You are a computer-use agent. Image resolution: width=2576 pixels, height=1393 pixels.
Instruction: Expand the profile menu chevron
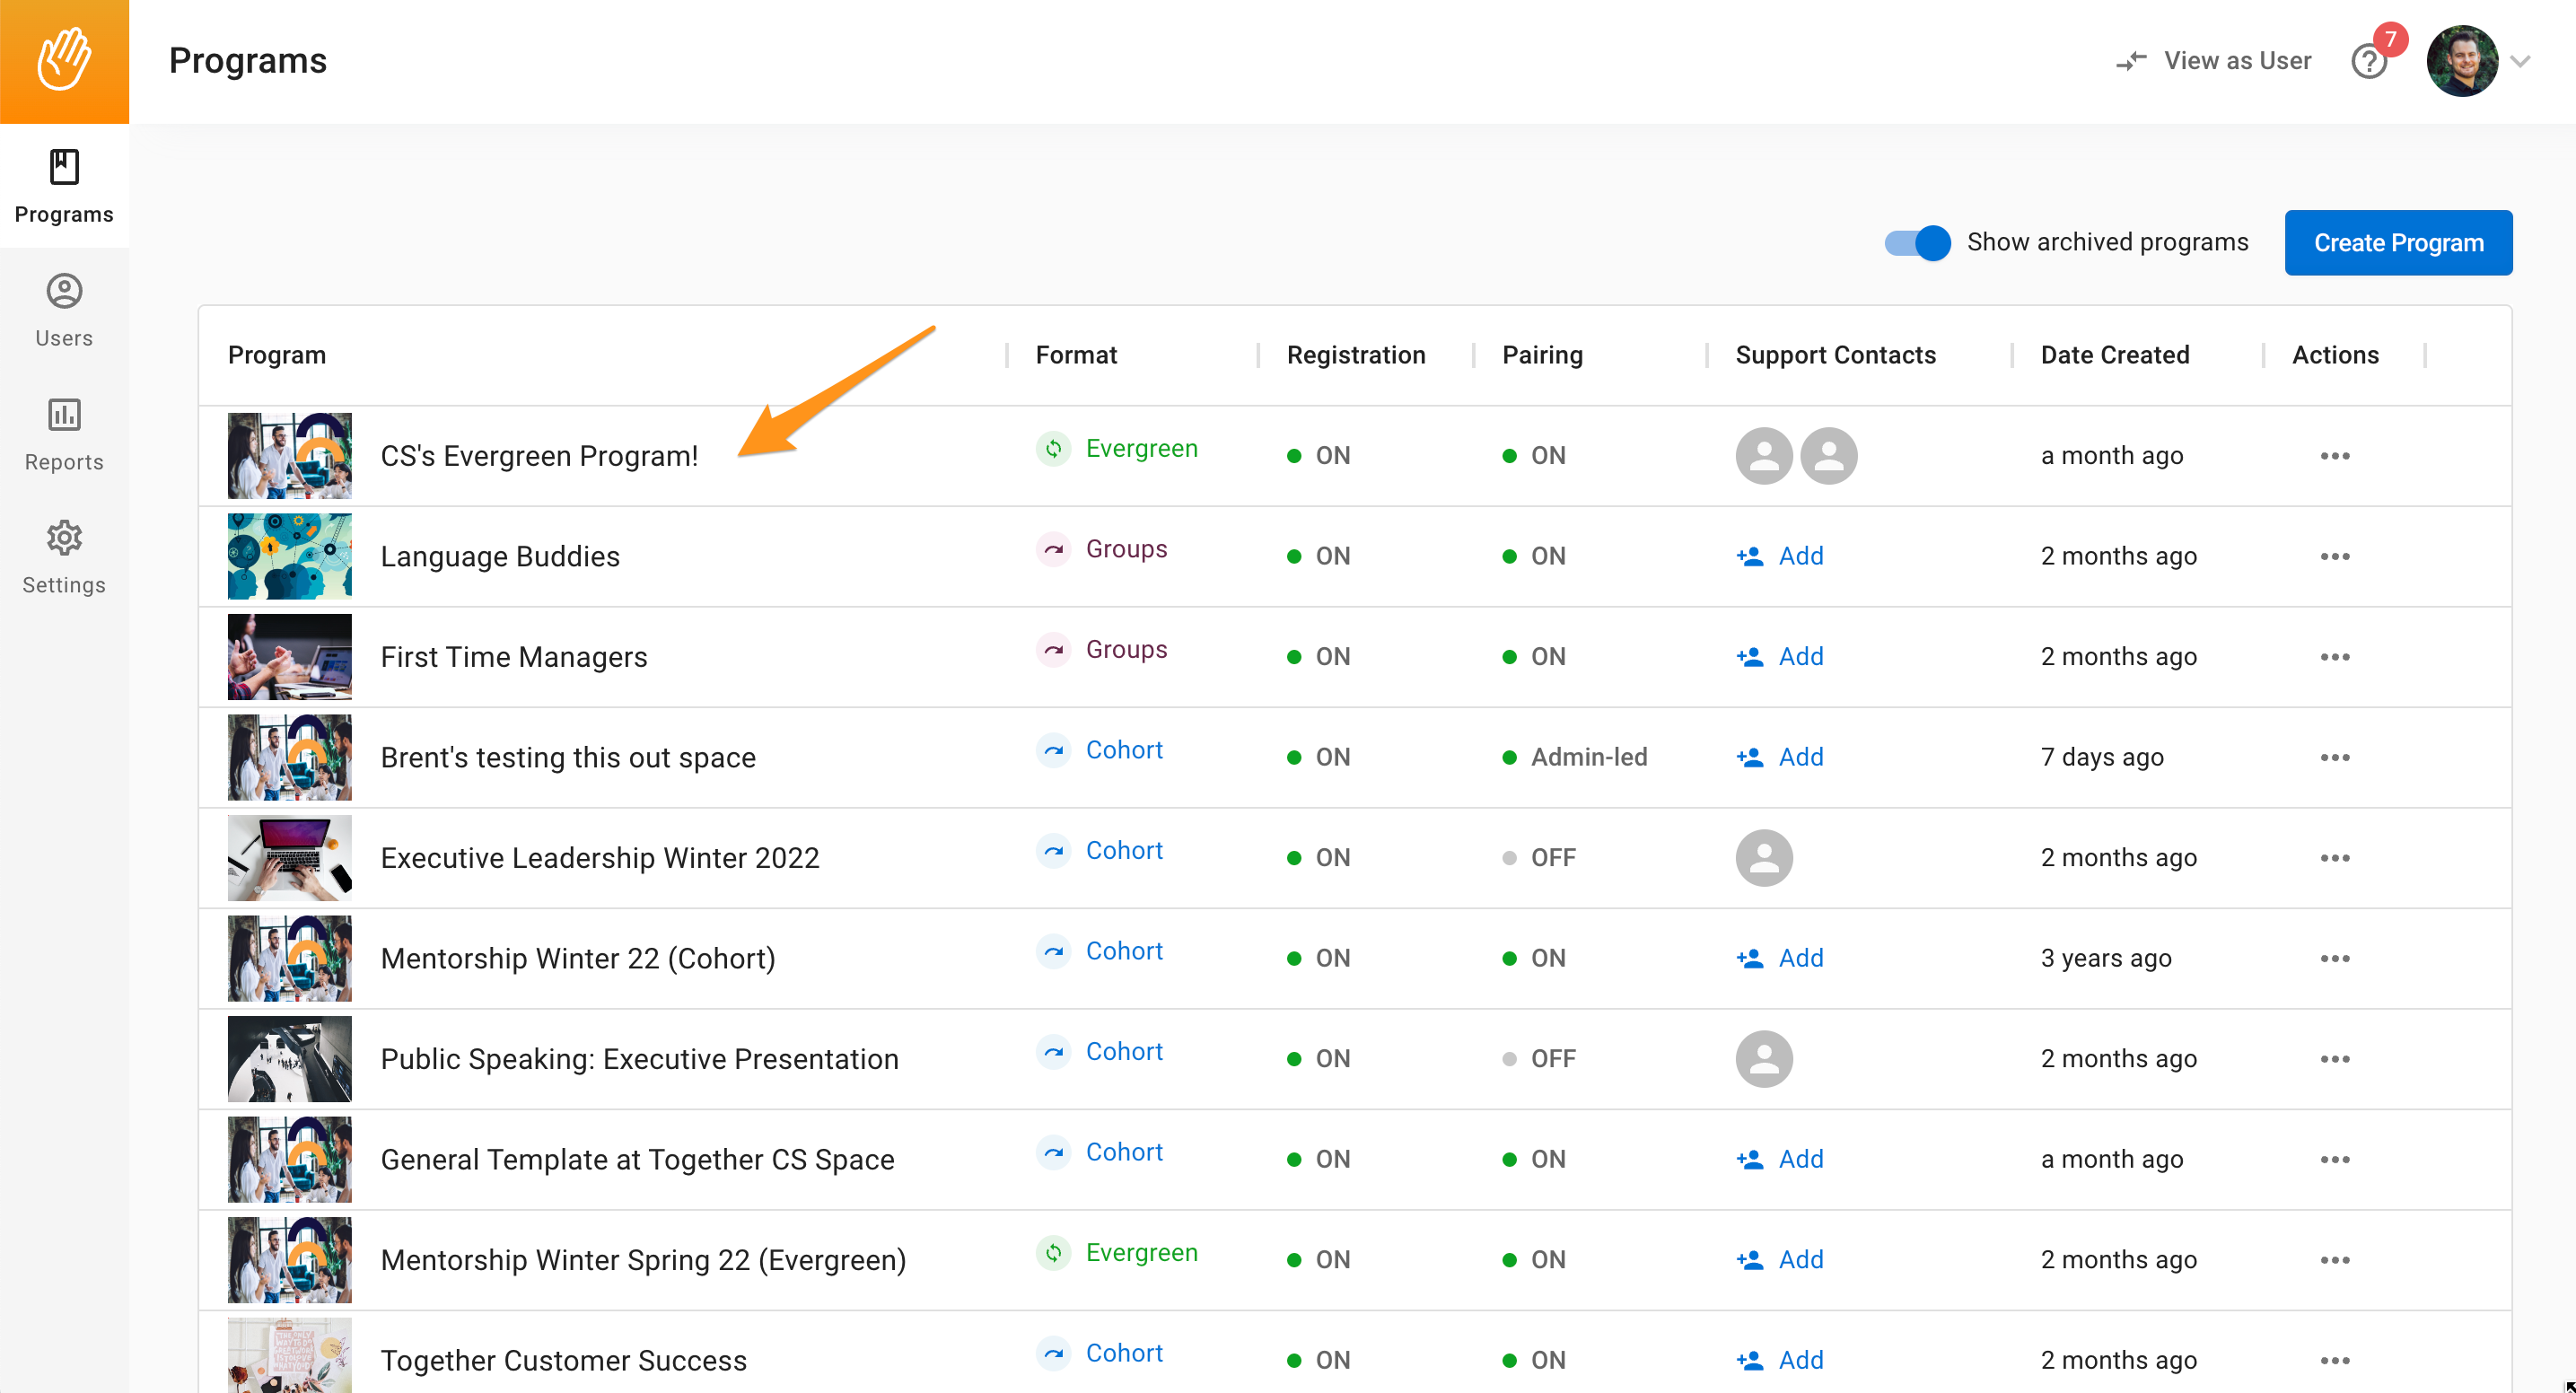tap(2520, 62)
